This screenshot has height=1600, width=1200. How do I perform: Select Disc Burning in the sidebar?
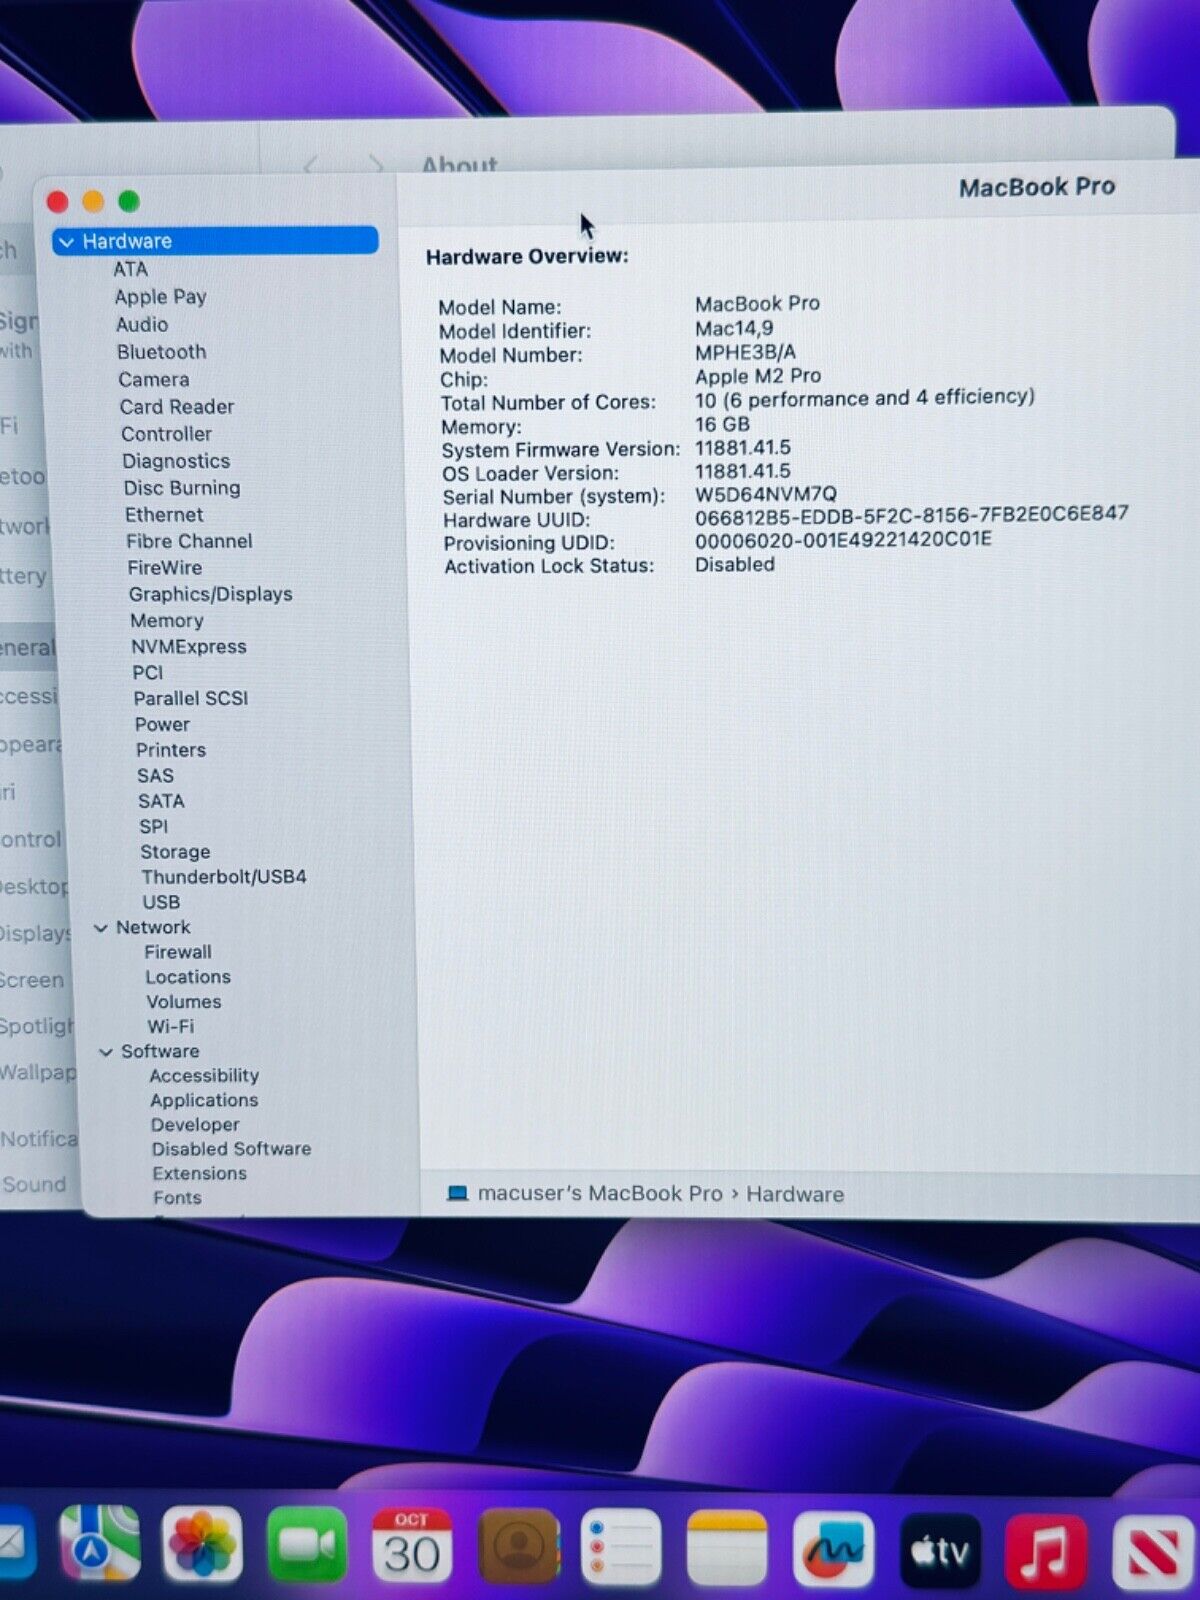coord(182,488)
